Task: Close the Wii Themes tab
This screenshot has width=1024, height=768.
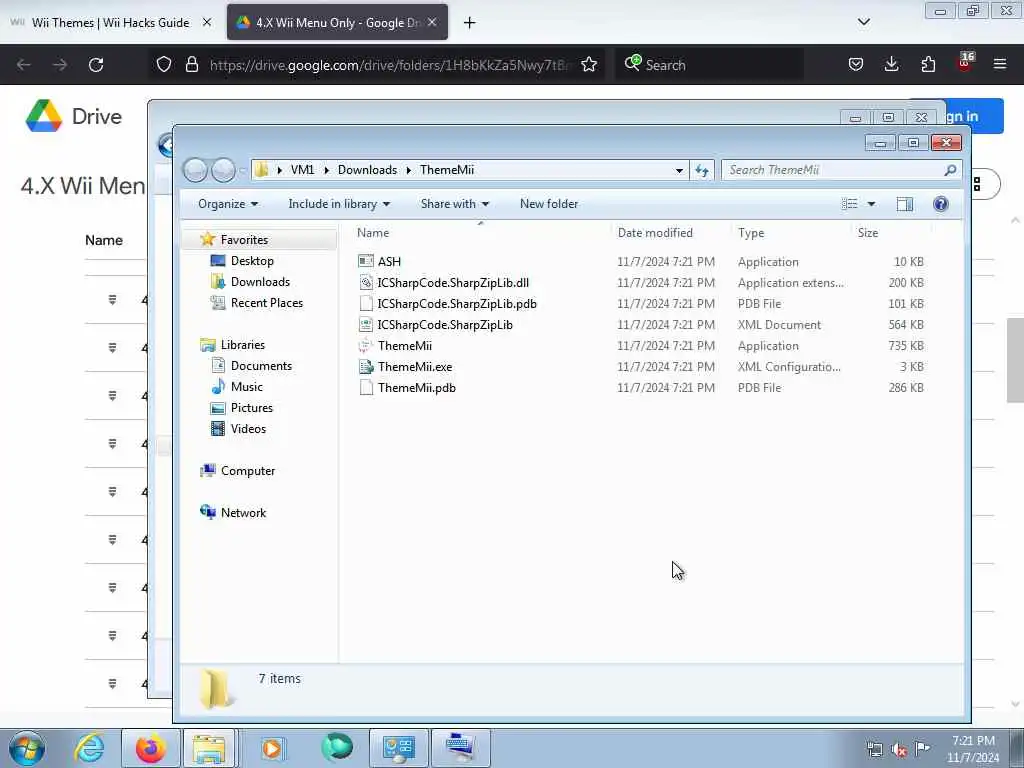Action: pos(207,22)
